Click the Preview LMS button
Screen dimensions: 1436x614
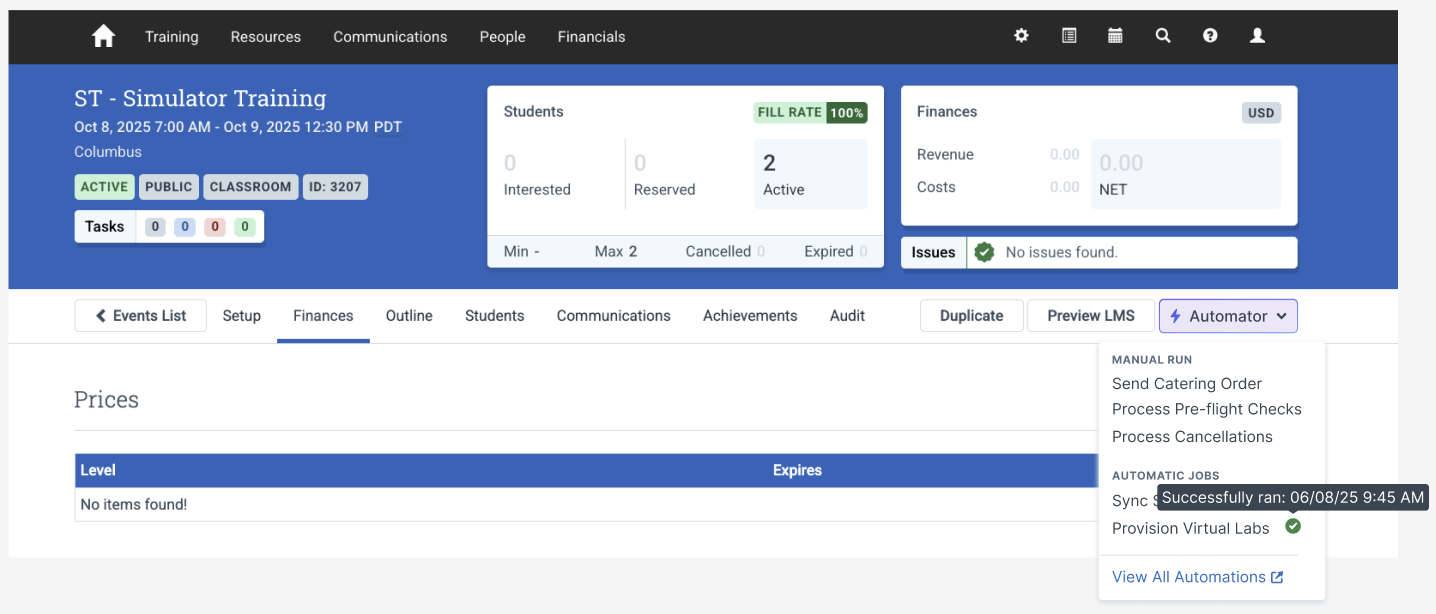(x=1090, y=316)
